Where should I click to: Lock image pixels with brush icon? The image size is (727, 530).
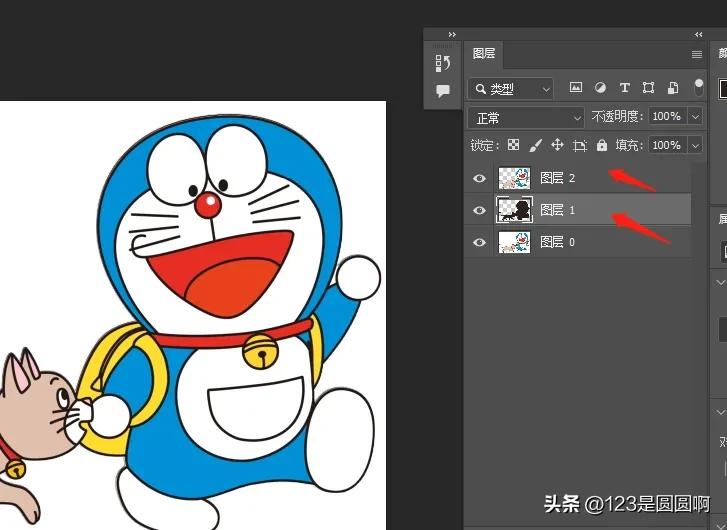coord(535,145)
